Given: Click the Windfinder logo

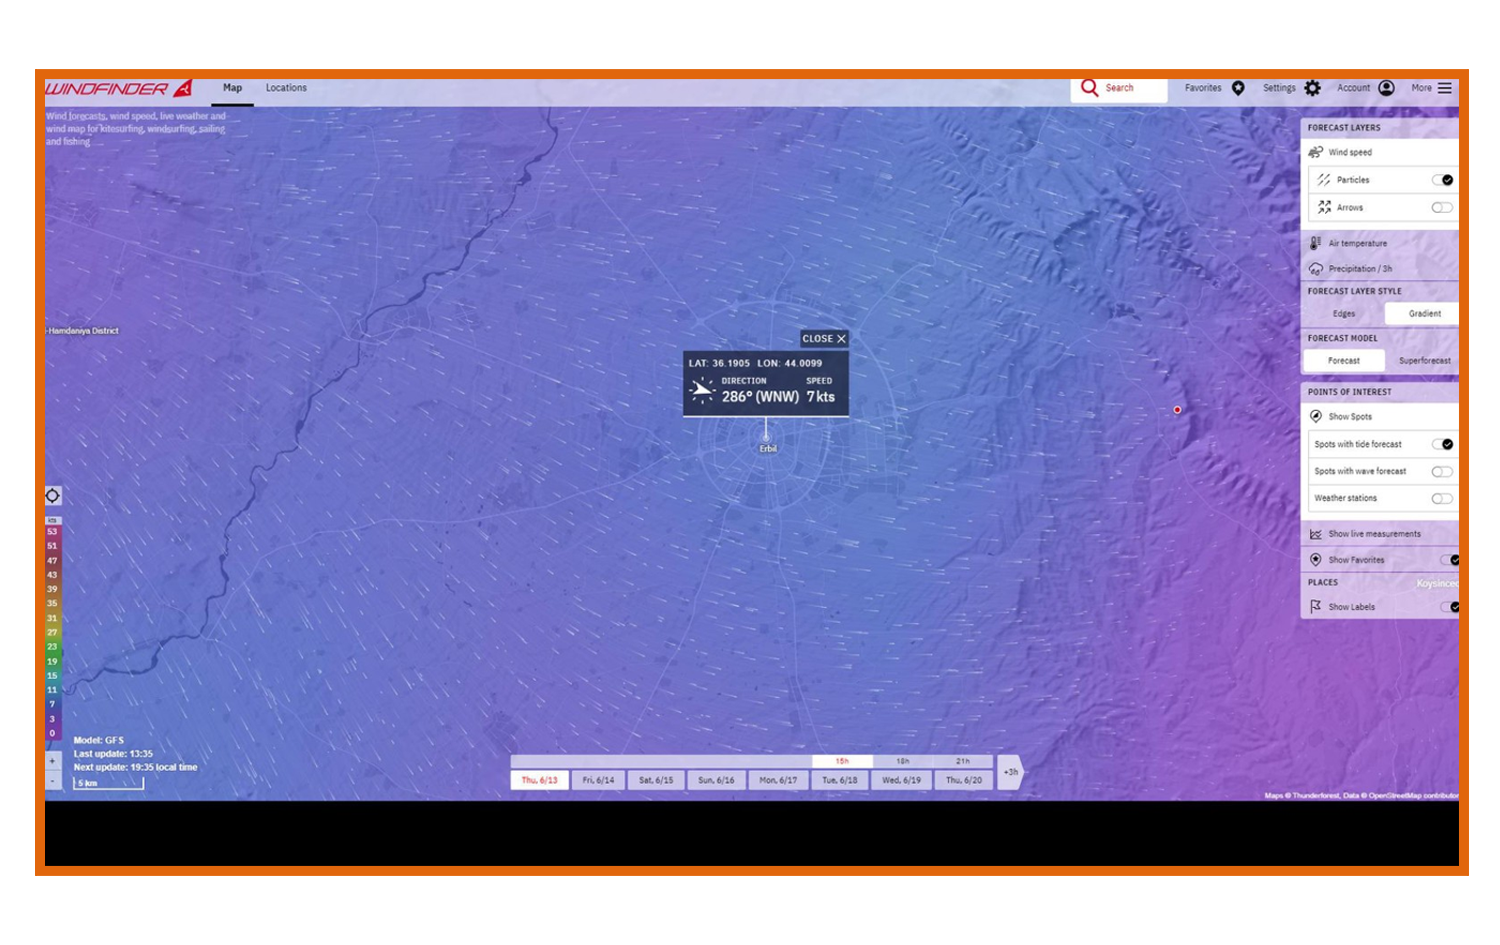Looking at the screenshot, I should pyautogui.click(x=118, y=89).
